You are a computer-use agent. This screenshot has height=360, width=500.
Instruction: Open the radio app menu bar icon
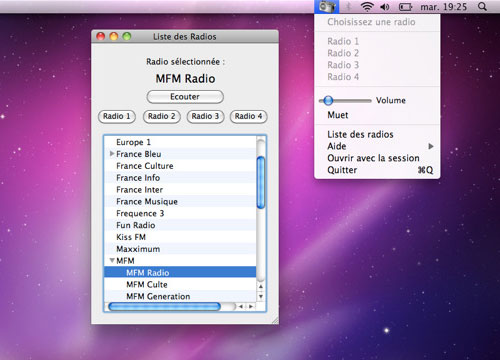point(326,6)
